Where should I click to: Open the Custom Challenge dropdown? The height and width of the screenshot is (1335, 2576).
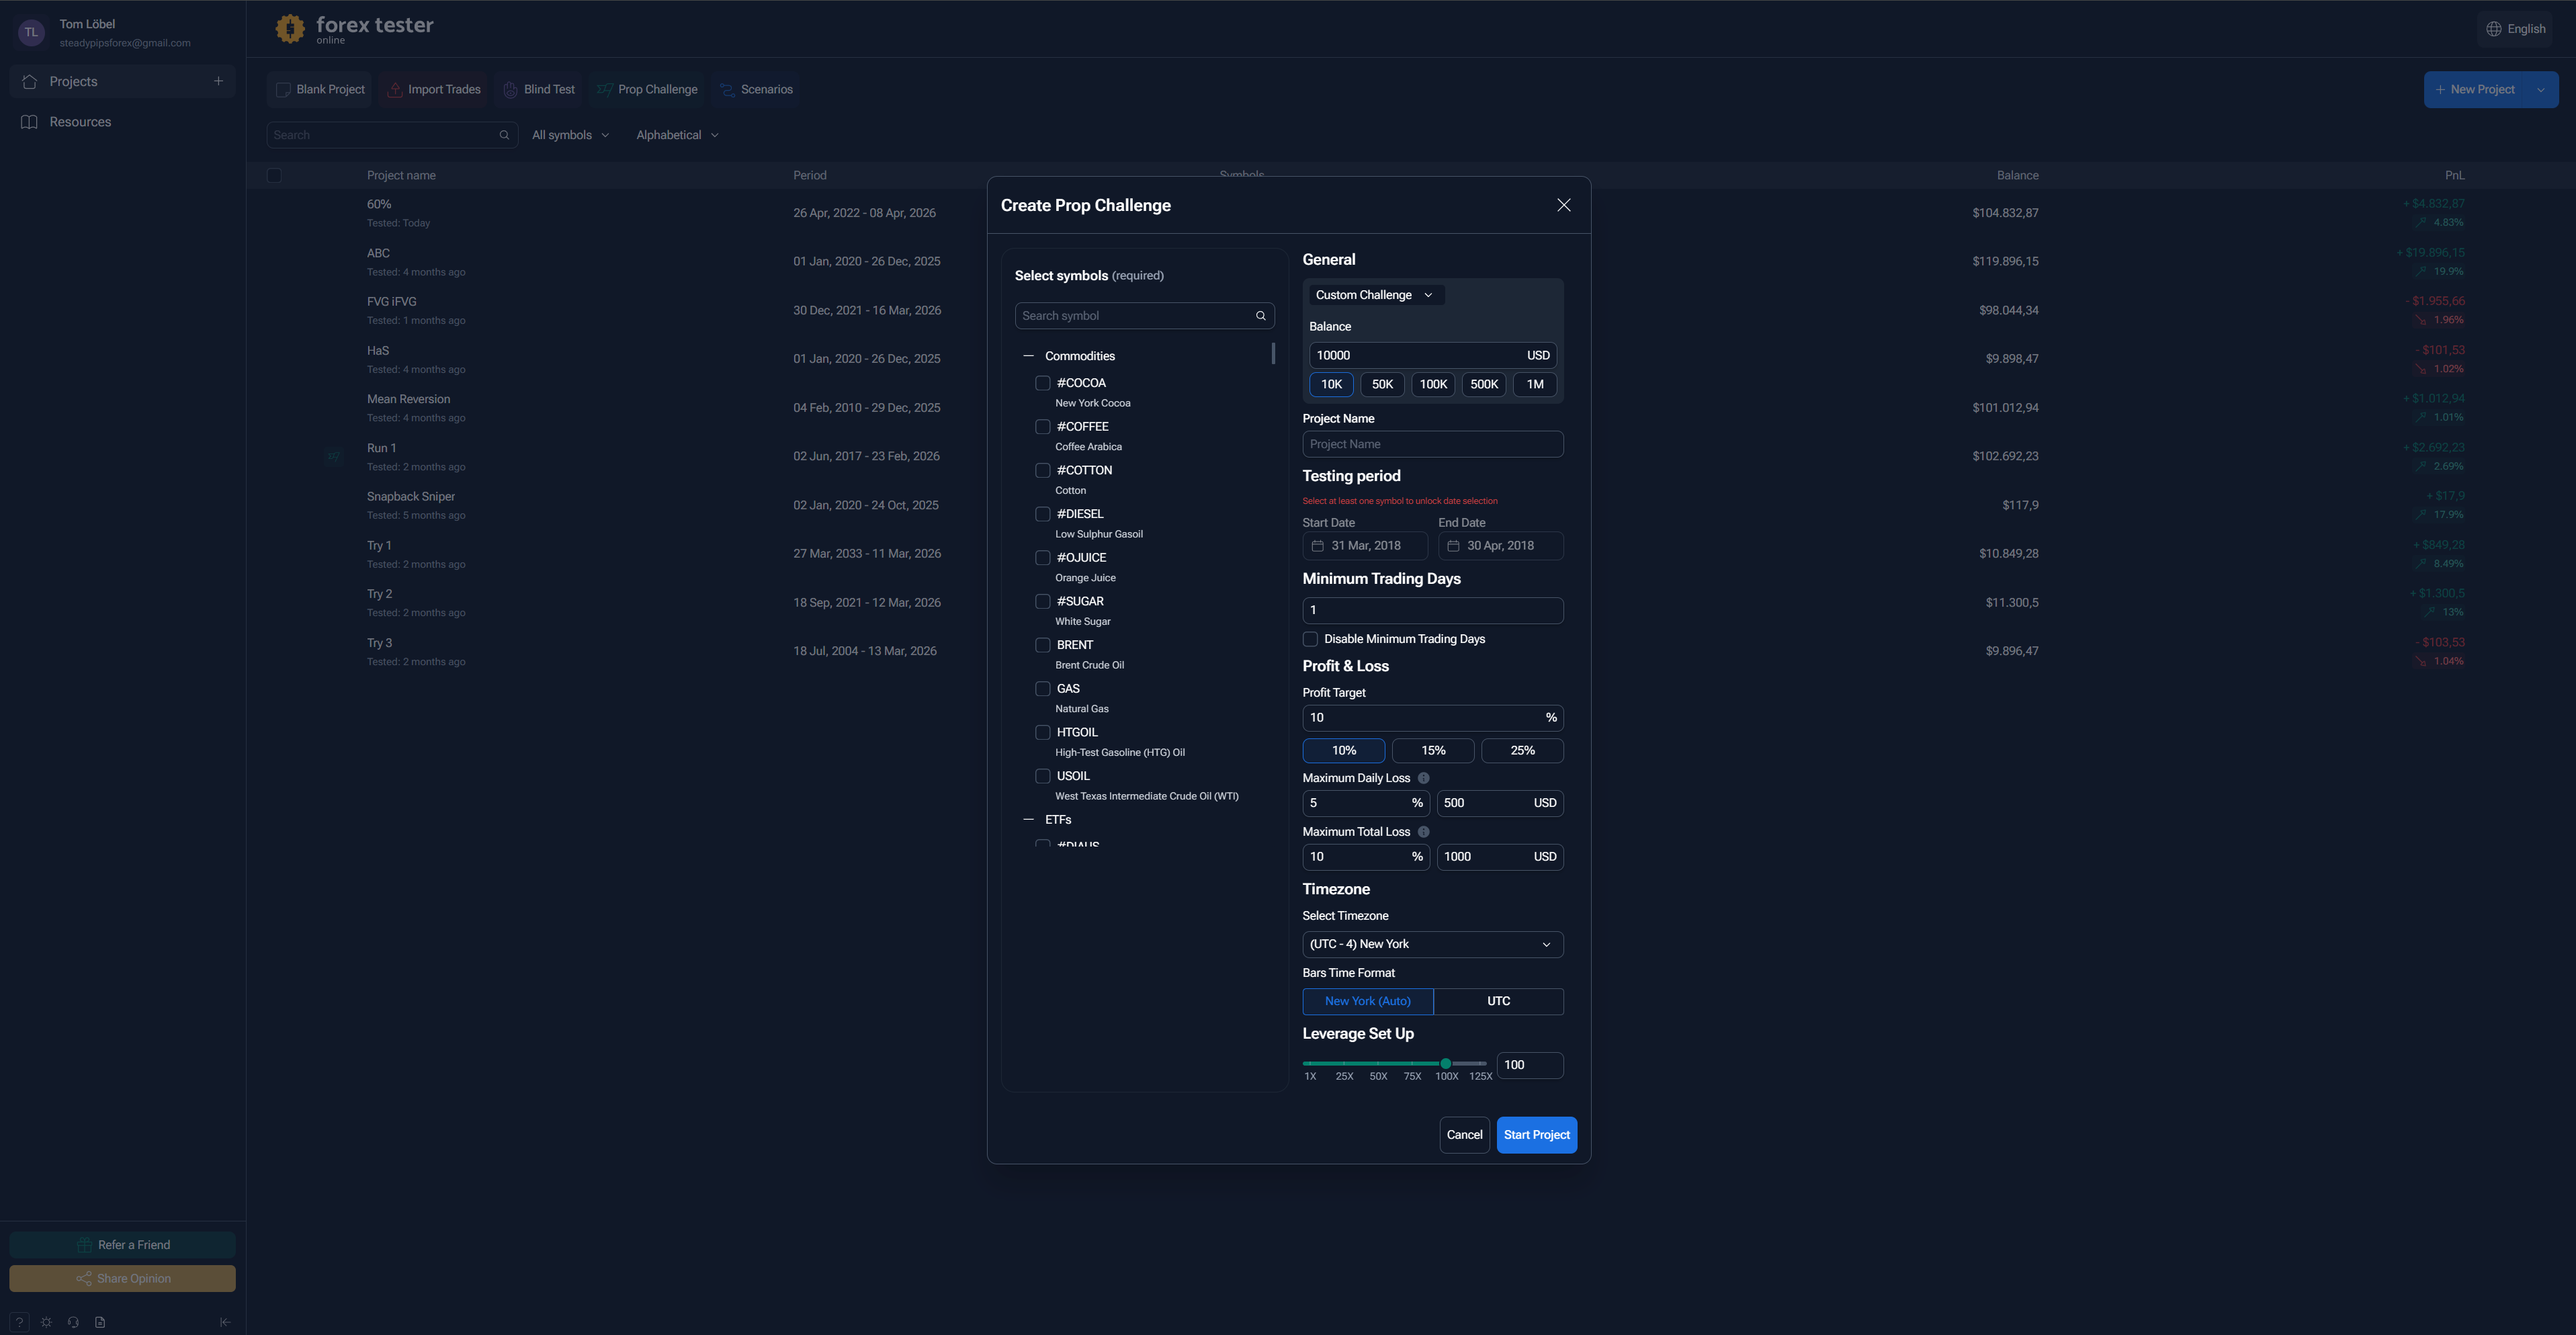click(x=1376, y=295)
